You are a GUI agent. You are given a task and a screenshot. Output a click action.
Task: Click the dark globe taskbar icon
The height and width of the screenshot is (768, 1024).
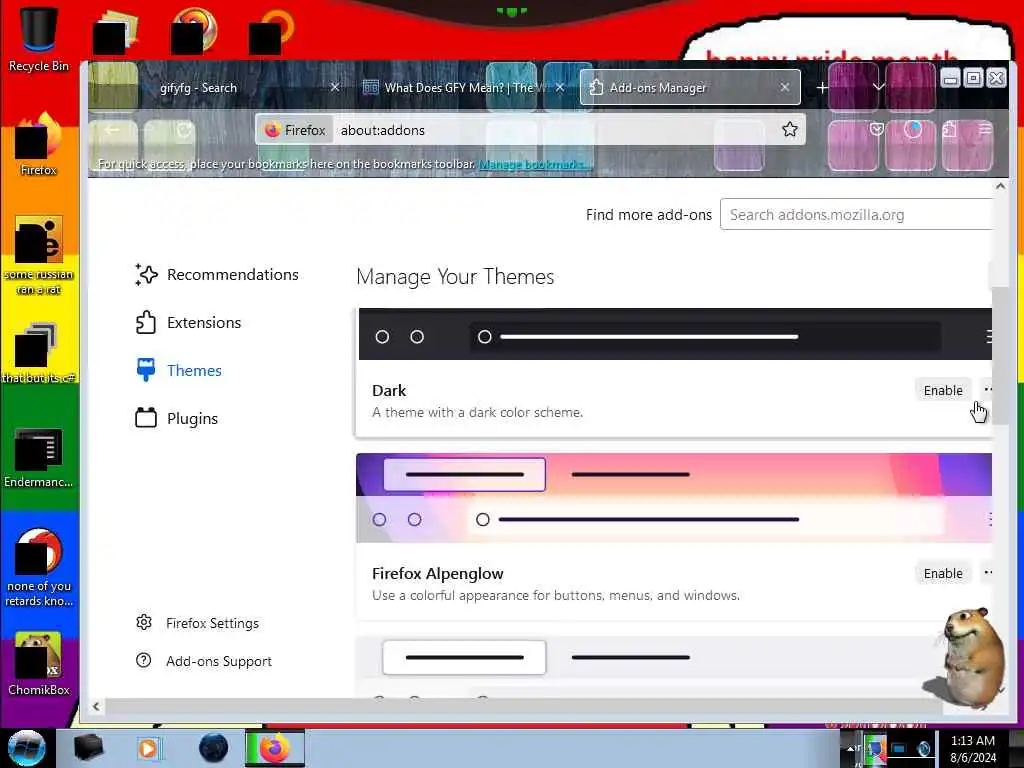[213, 748]
